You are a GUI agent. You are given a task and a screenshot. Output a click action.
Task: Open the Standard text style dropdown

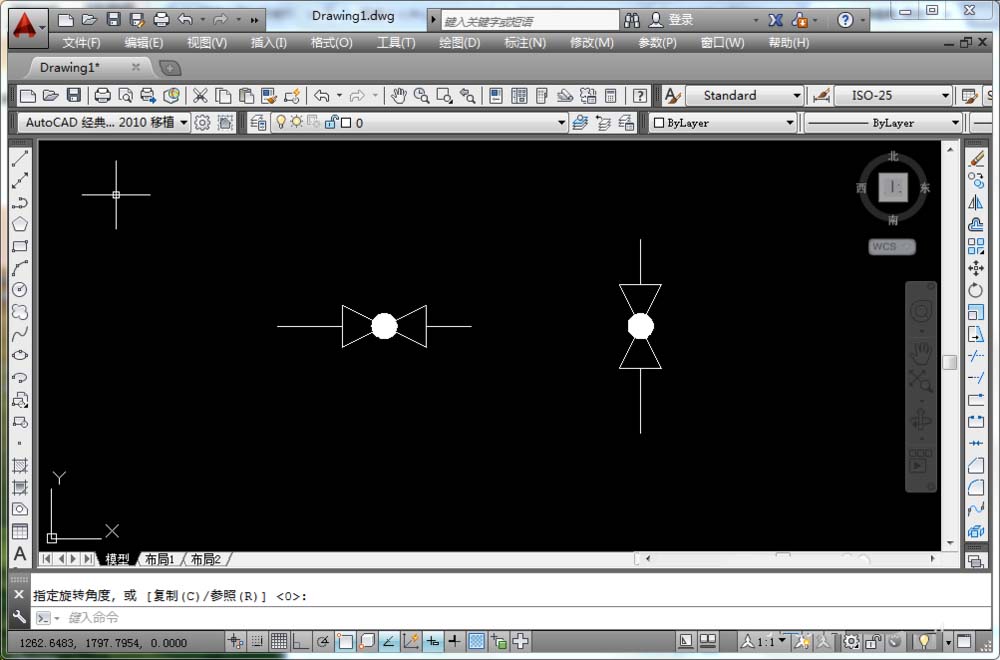point(797,96)
